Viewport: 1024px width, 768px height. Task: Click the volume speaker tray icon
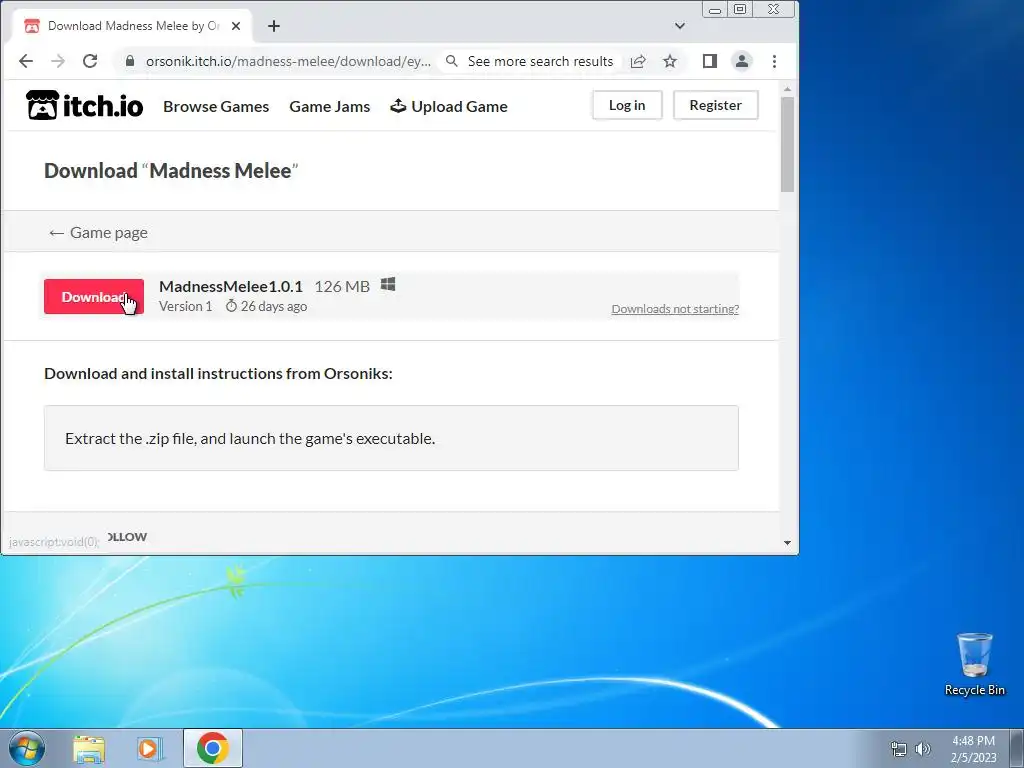pyautogui.click(x=923, y=749)
